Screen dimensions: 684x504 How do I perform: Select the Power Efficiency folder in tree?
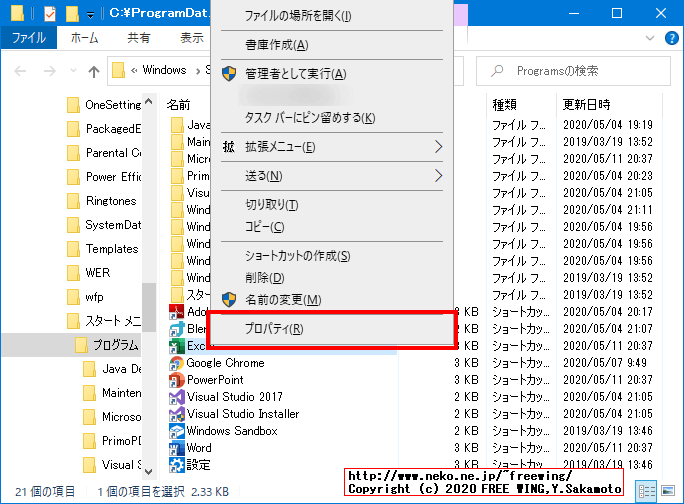coord(104,177)
